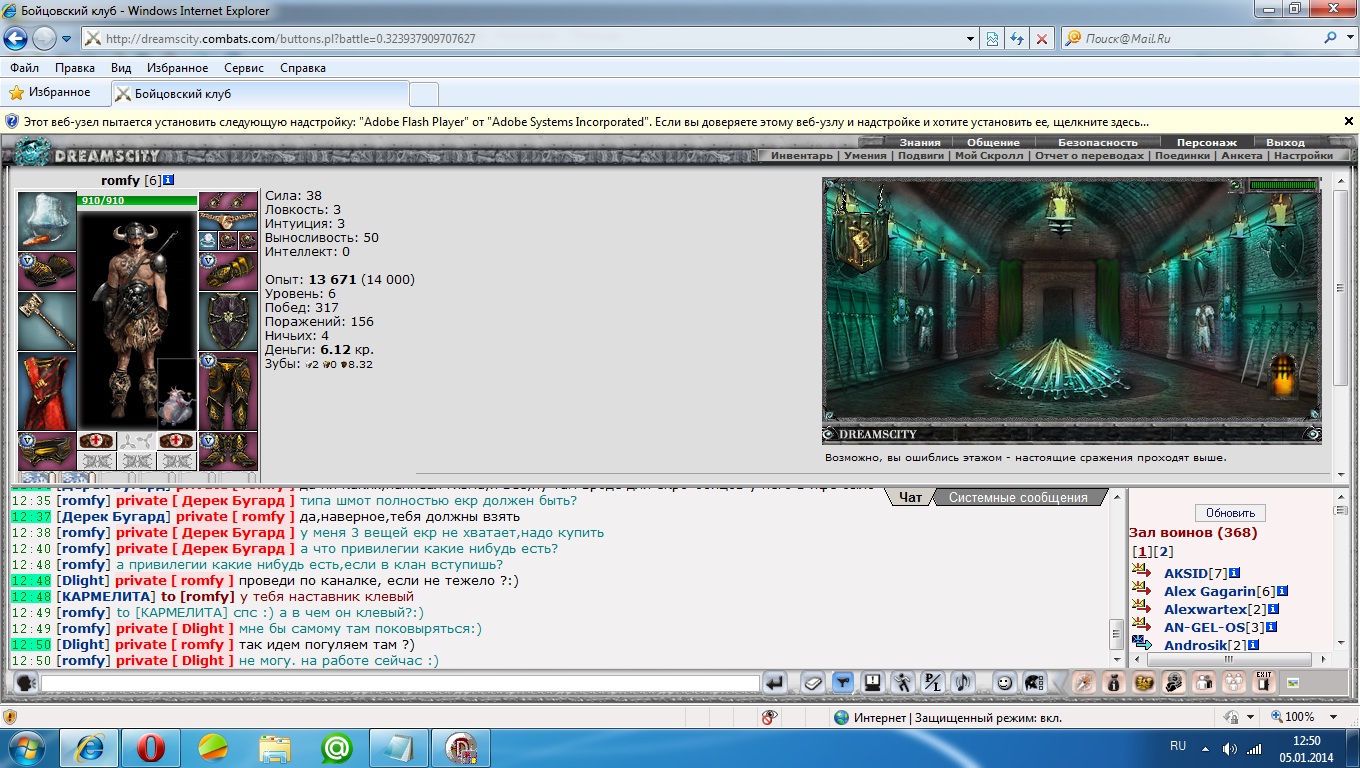
Task: Expand the recent pages dropdown by back button
Action: pos(67,39)
